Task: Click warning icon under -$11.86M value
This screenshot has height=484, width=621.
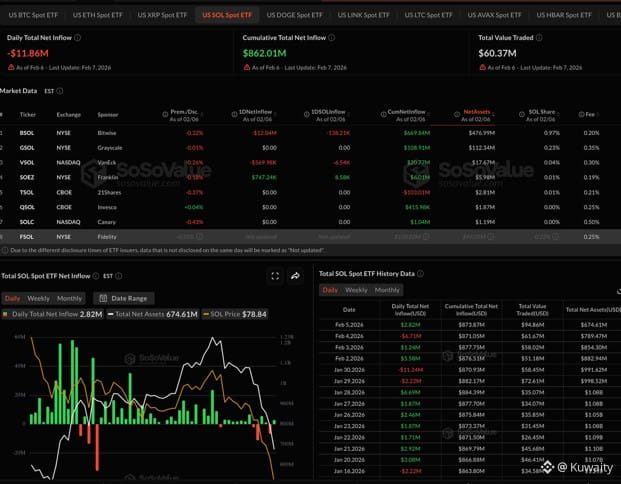Action: pos(11,67)
